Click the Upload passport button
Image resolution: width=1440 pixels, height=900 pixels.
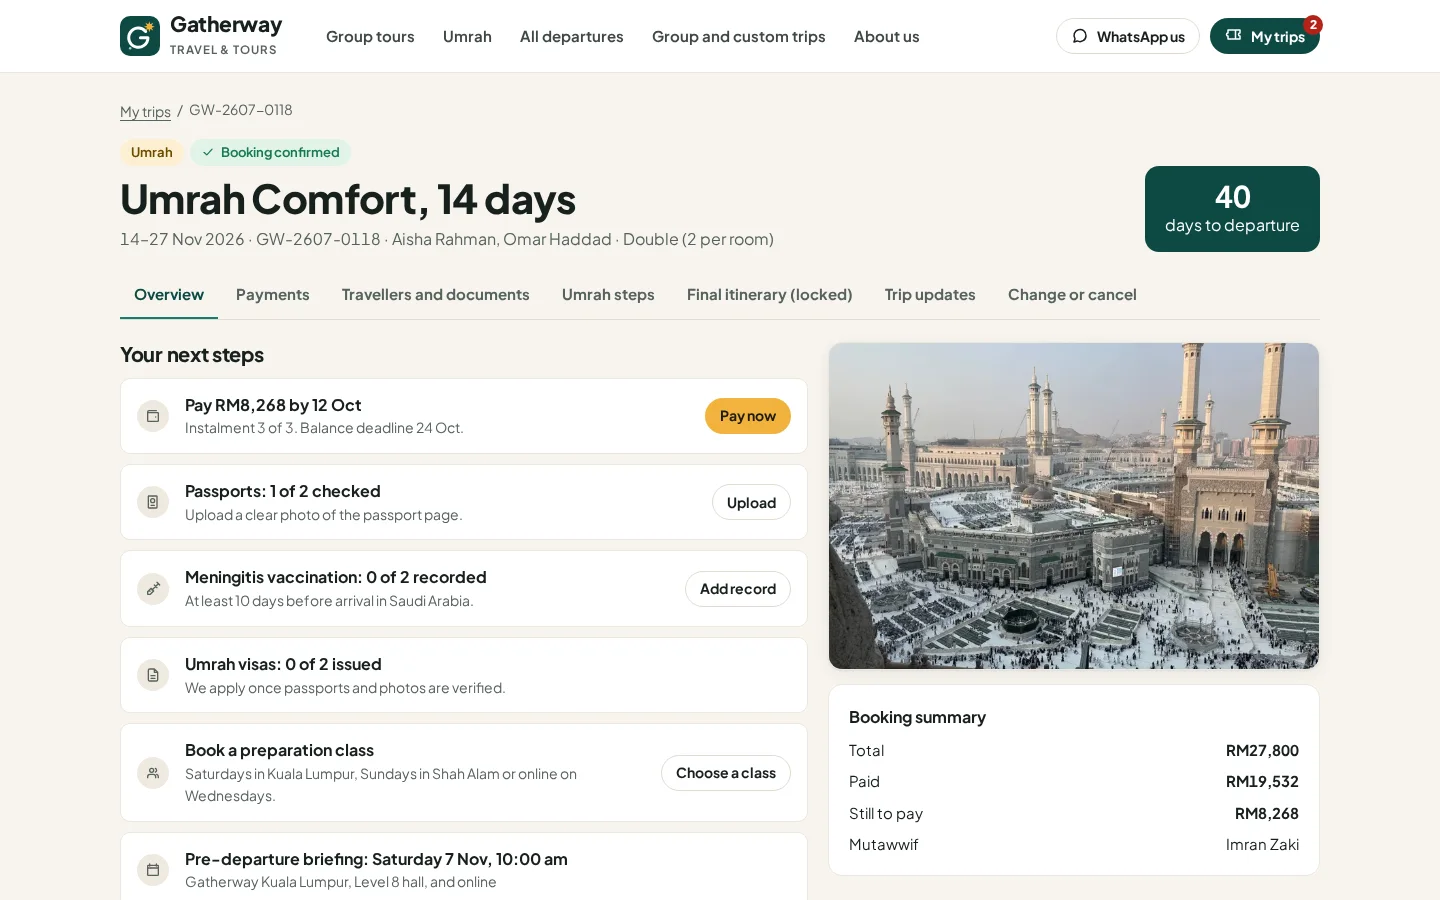click(x=751, y=502)
